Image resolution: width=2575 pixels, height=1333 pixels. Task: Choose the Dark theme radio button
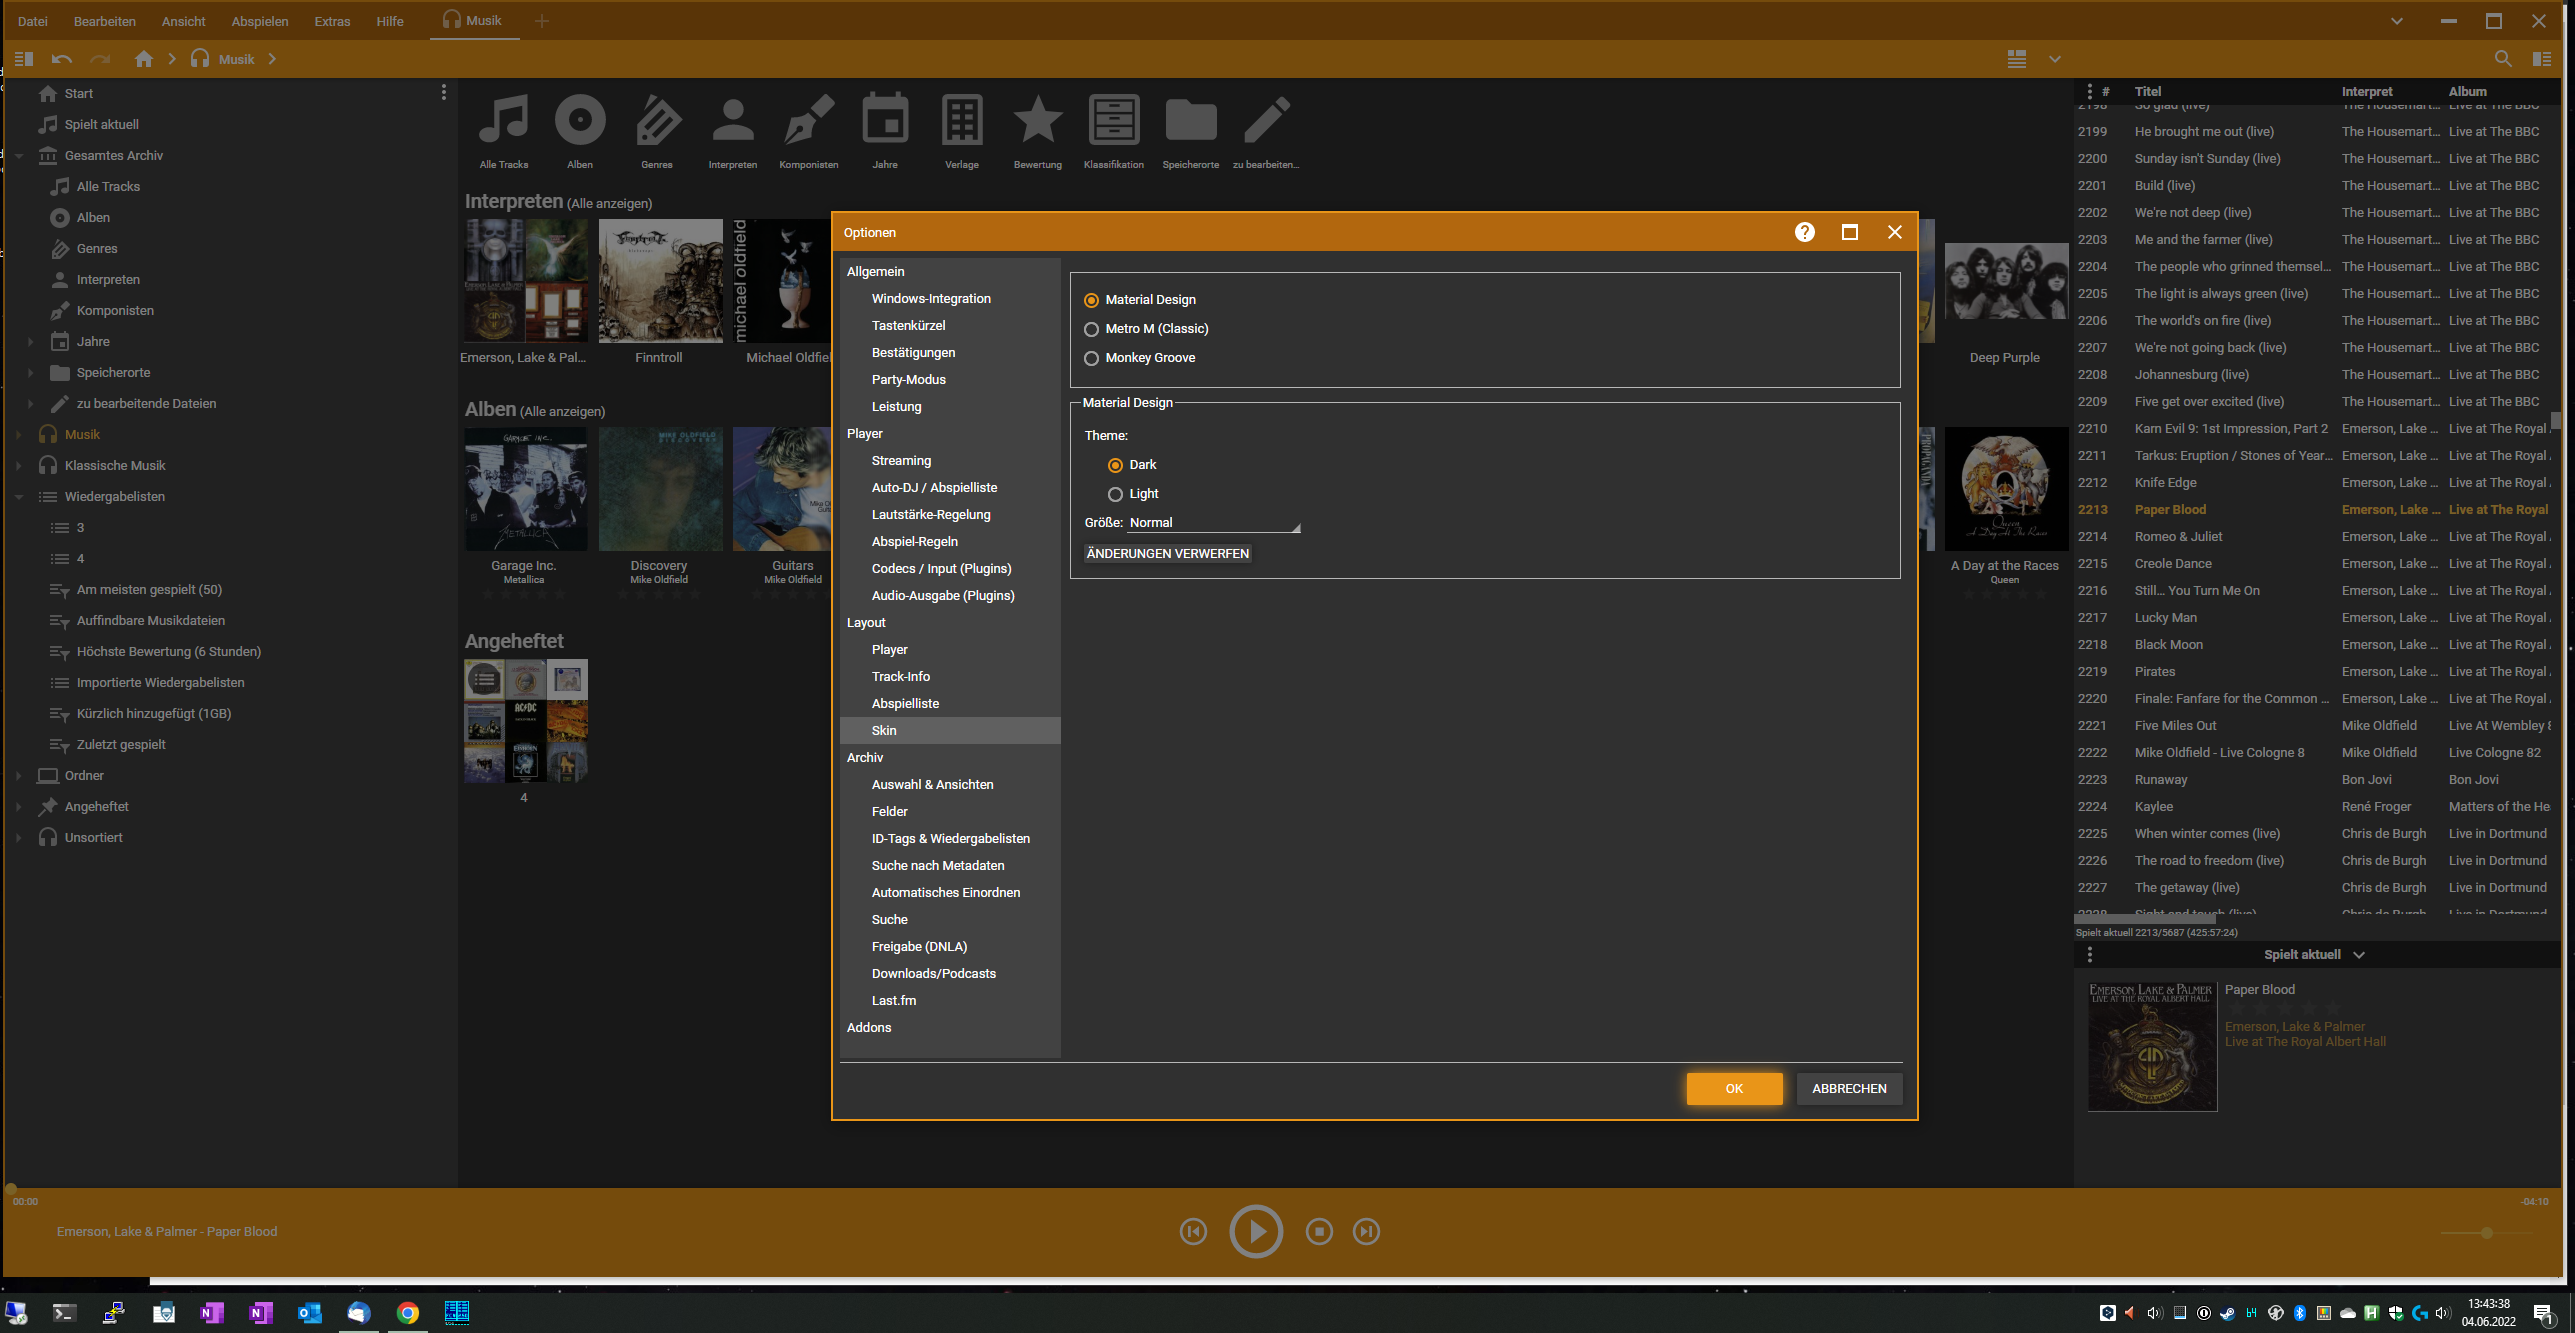[x=1115, y=465]
